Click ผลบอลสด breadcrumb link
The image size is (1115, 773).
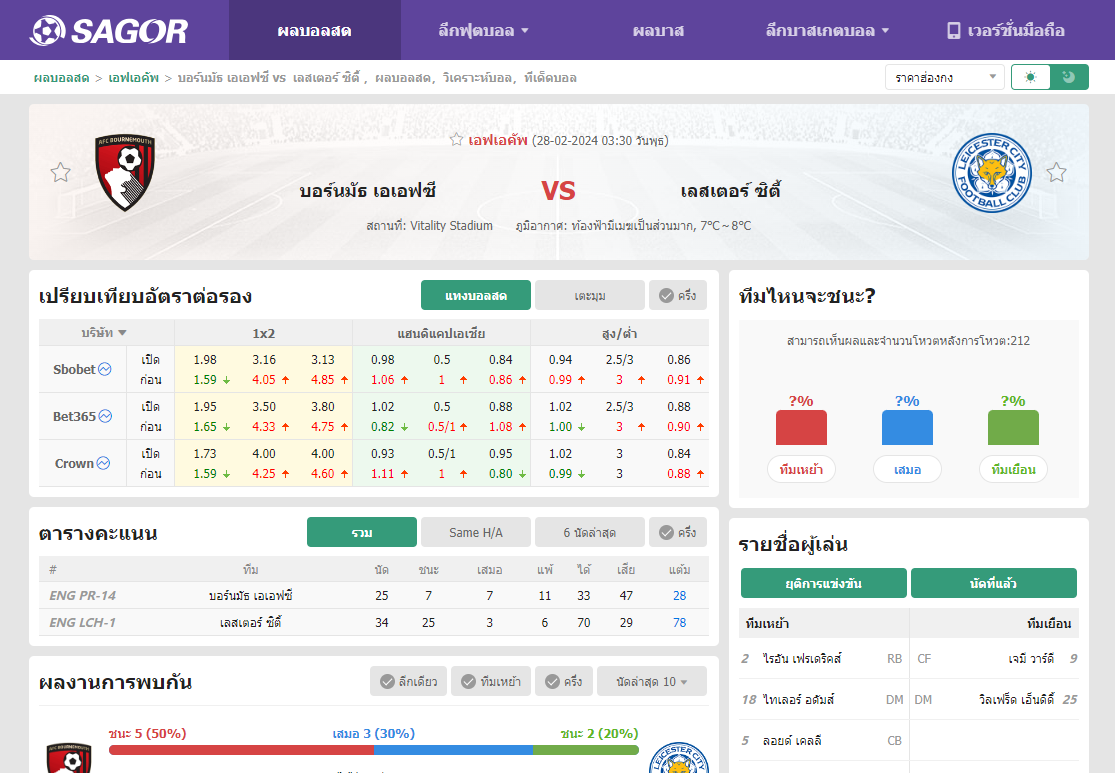point(61,78)
